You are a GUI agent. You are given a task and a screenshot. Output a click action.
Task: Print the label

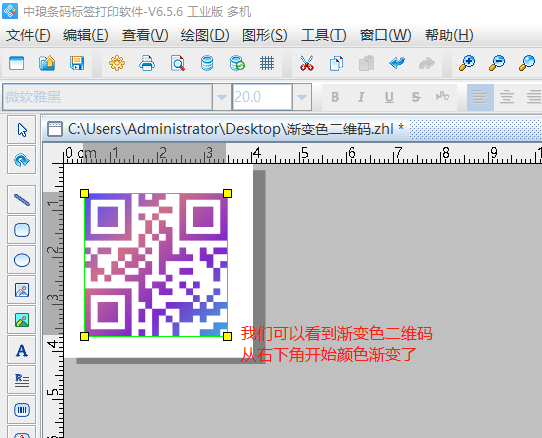click(147, 63)
